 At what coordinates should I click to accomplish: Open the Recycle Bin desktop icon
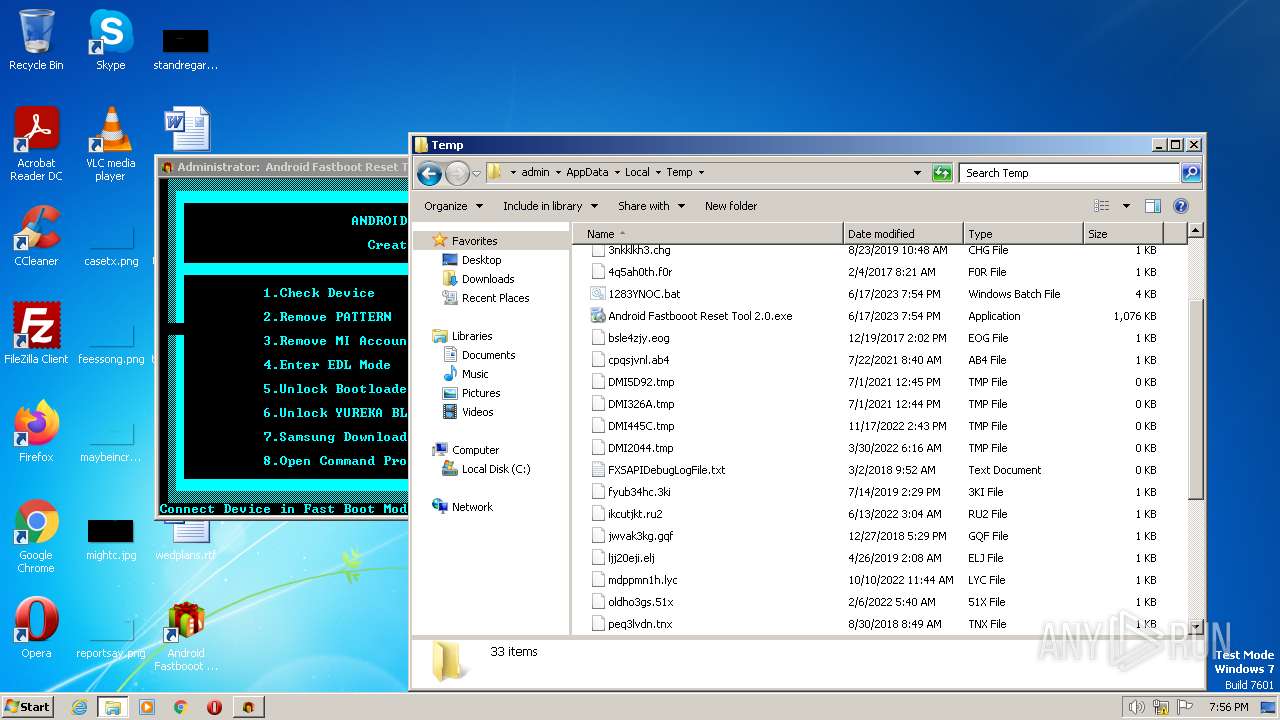(36, 40)
